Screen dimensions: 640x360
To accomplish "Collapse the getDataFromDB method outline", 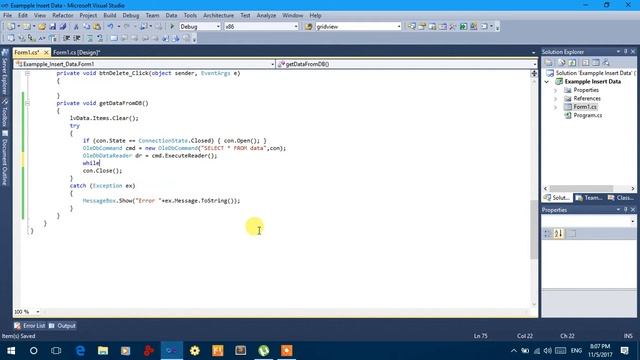I will click(27, 103).
